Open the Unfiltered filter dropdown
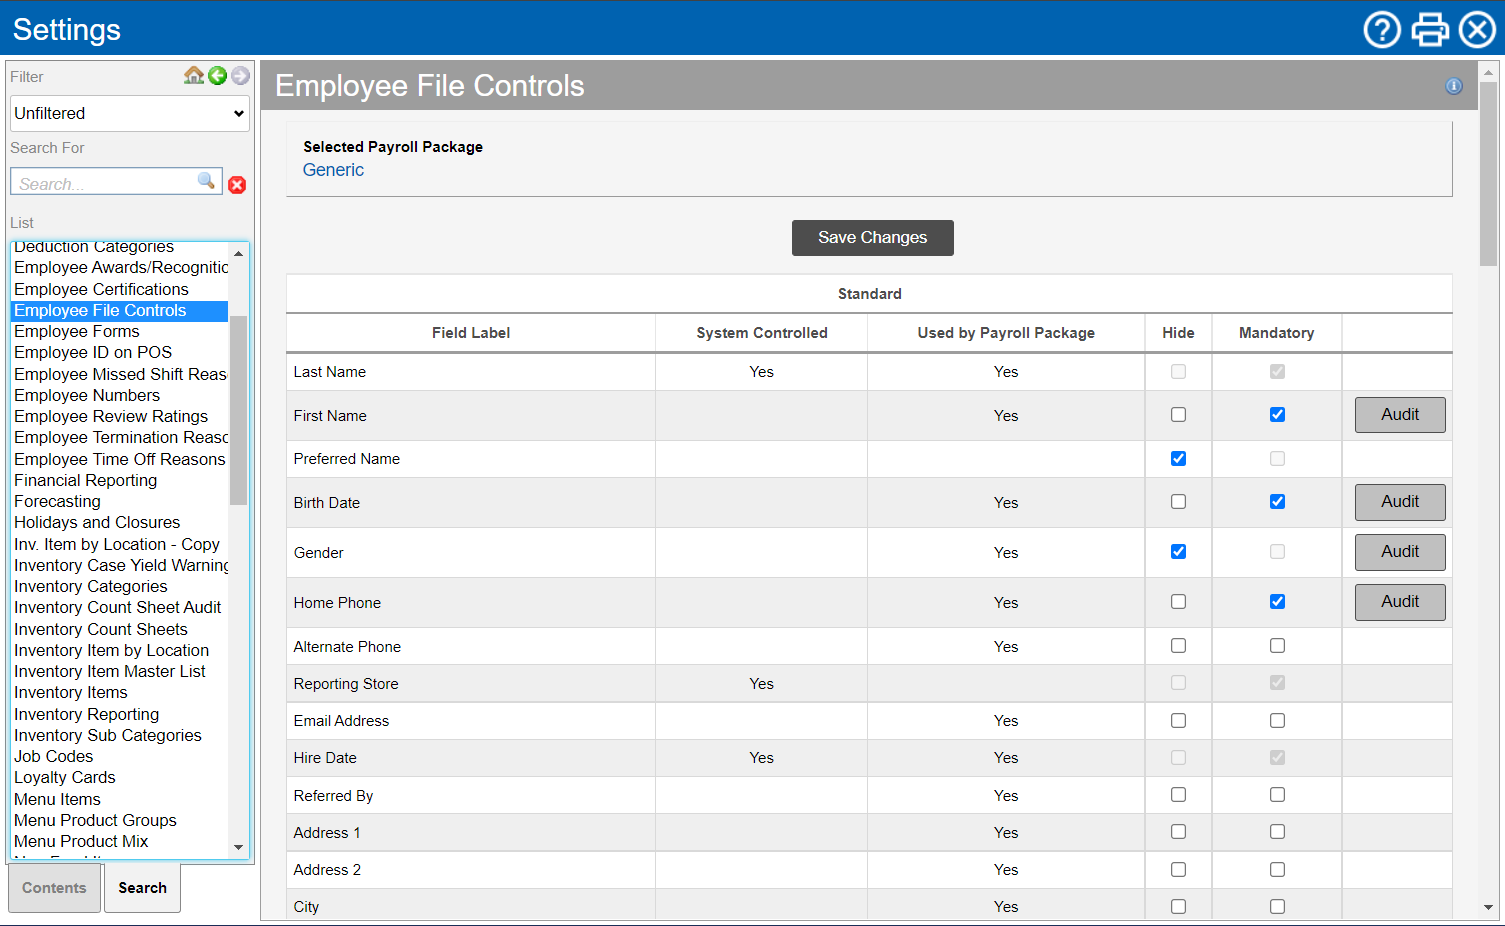Screen dimensions: 1505x926 [x=130, y=114]
